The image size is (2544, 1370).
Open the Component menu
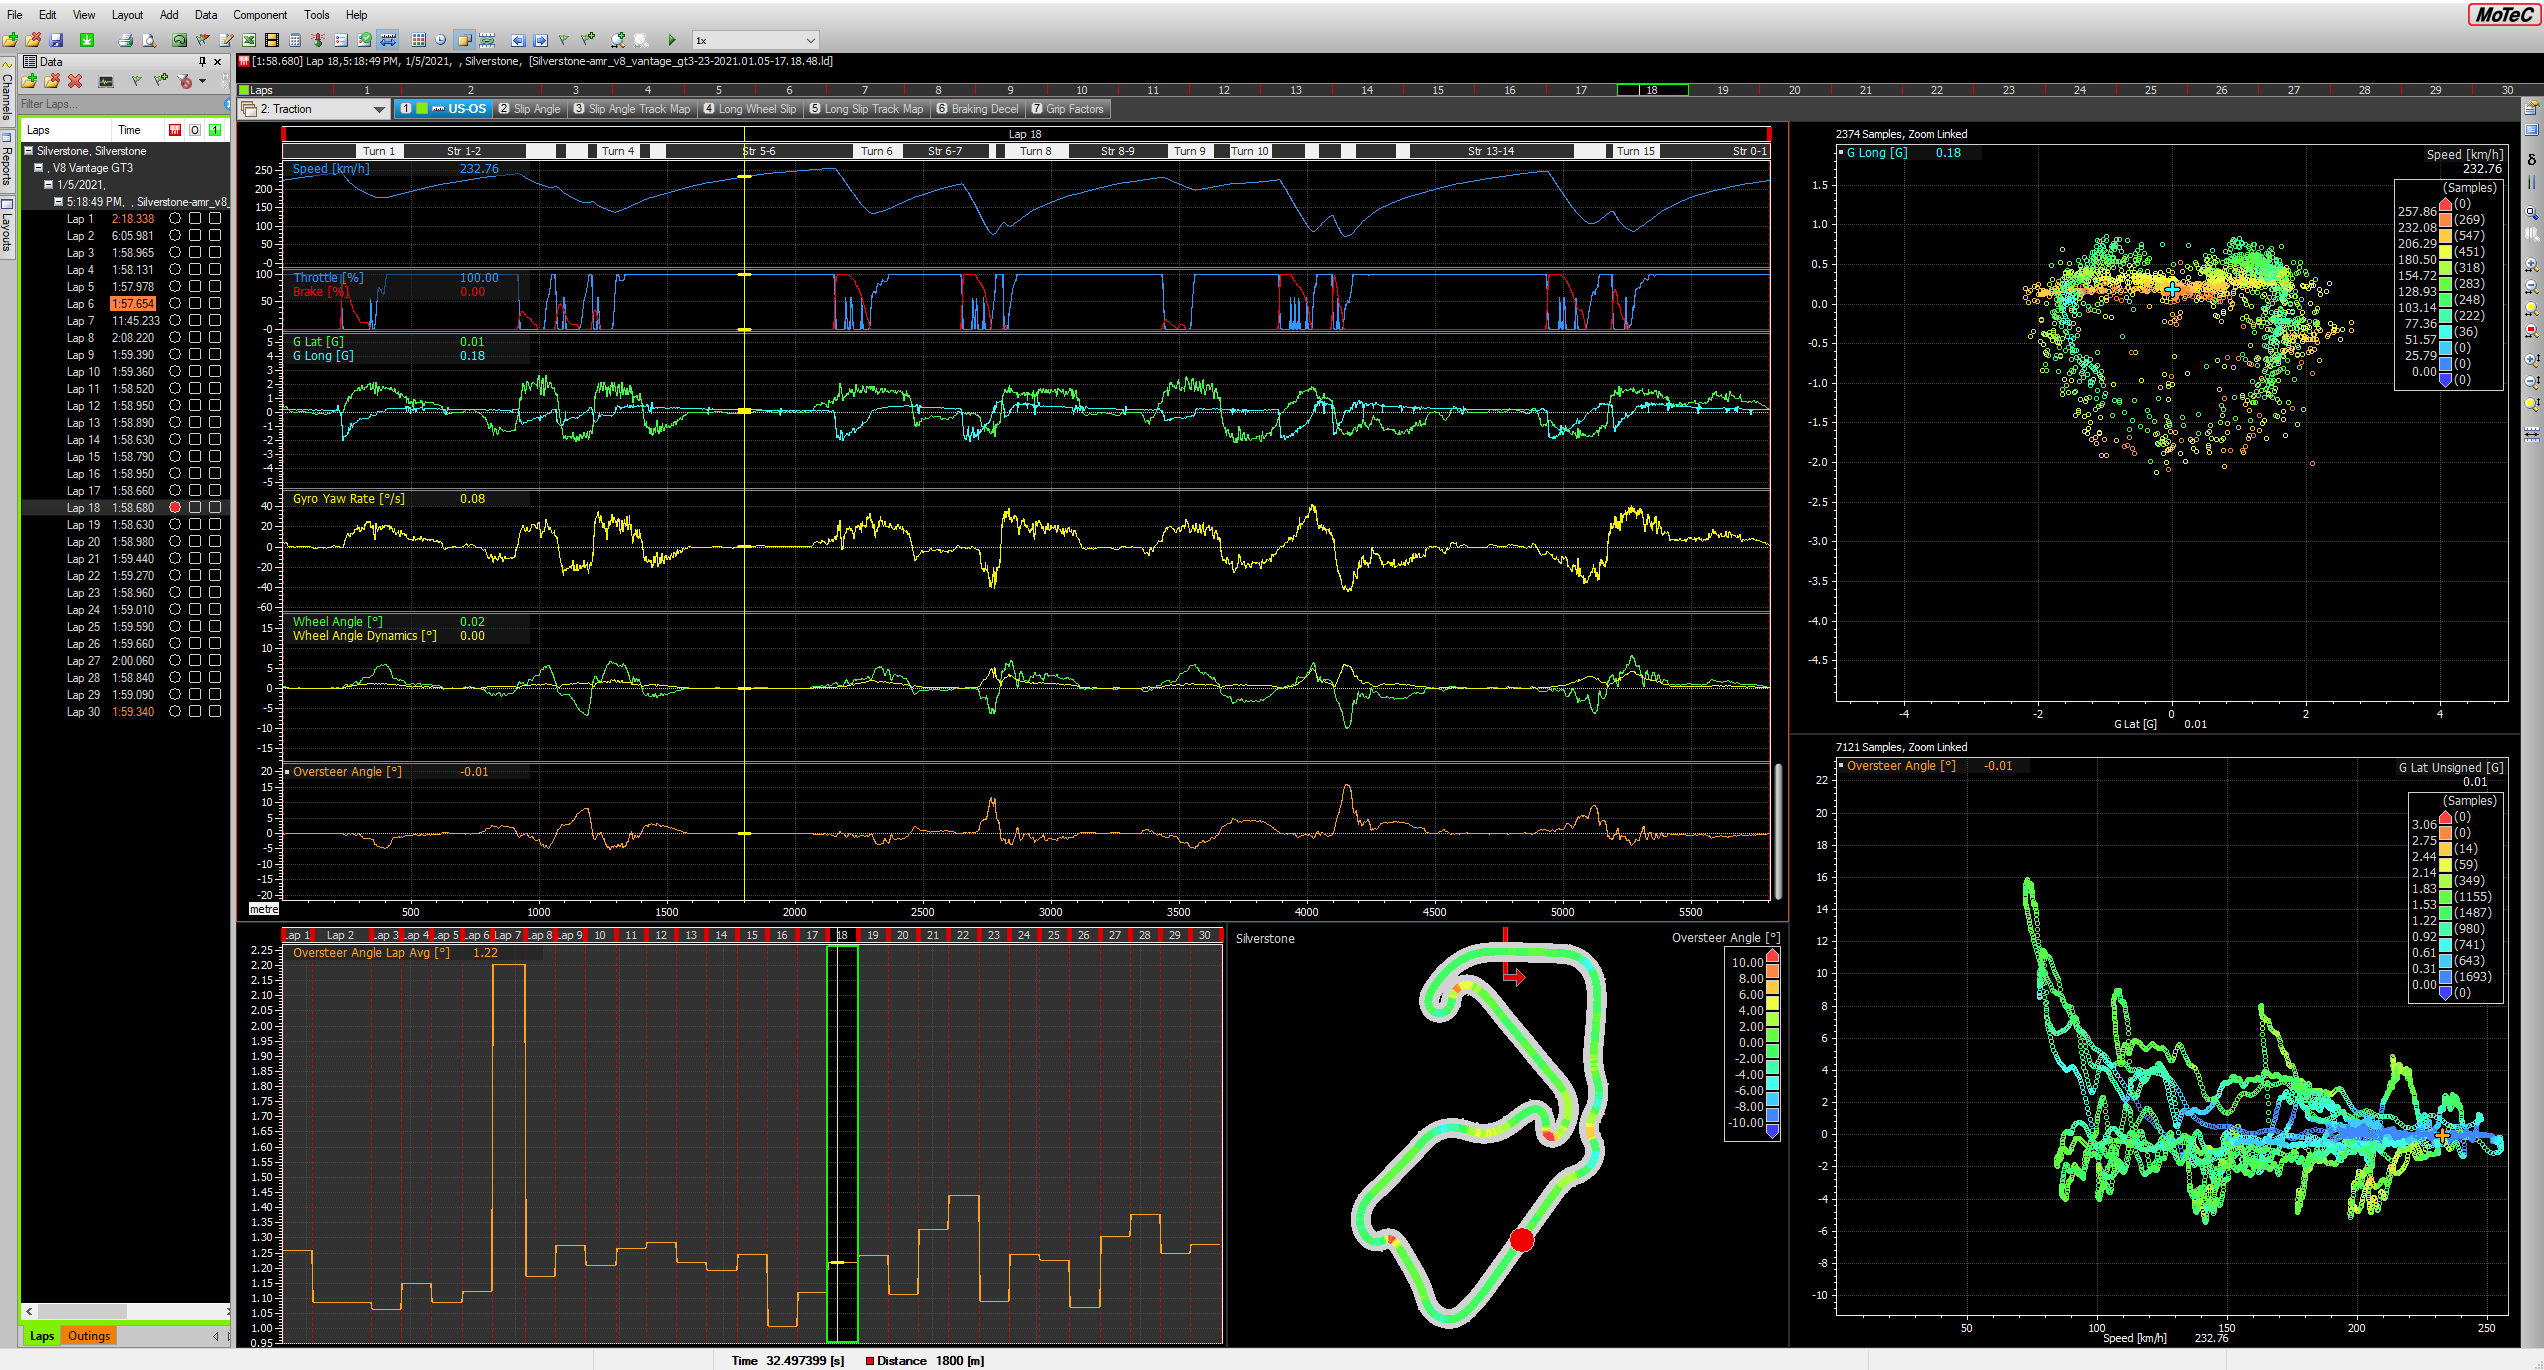[x=259, y=15]
